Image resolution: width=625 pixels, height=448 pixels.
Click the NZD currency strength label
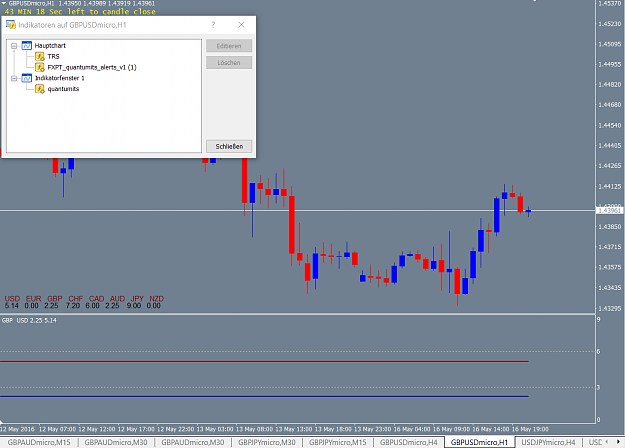point(156,299)
